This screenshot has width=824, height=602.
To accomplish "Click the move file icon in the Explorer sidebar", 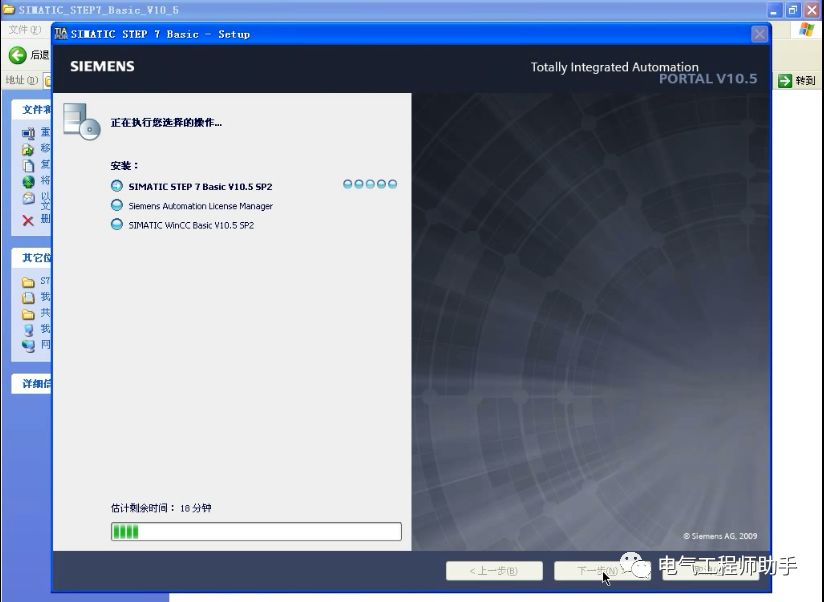I will (28, 150).
